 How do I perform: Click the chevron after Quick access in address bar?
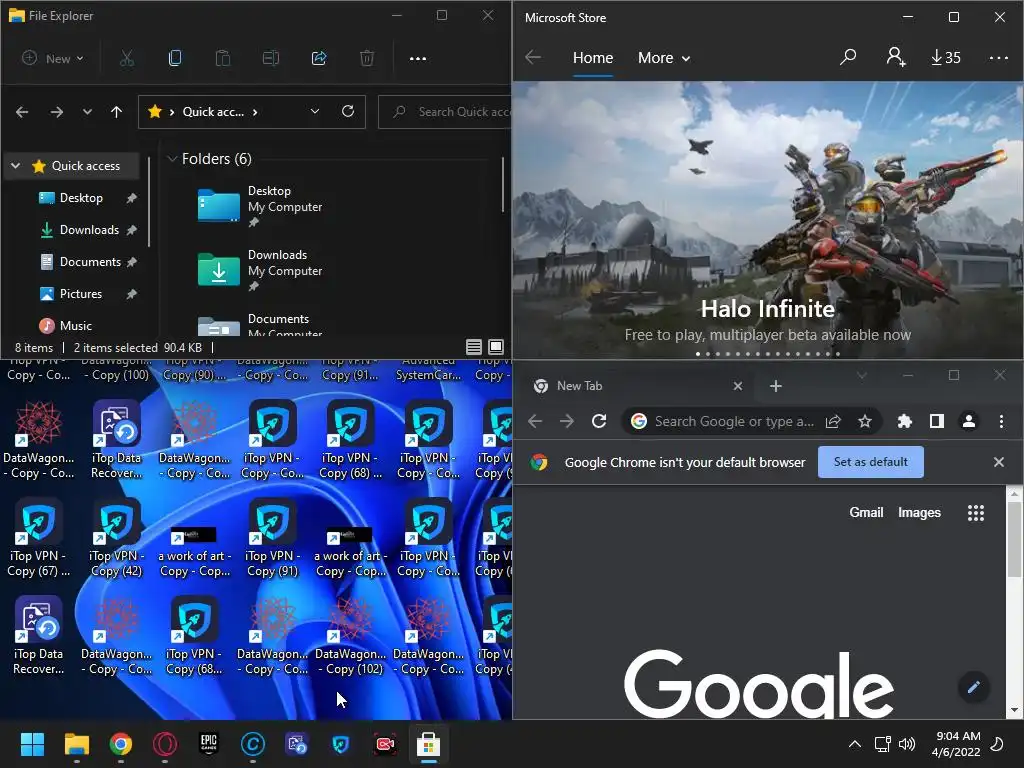pyautogui.click(x=255, y=112)
